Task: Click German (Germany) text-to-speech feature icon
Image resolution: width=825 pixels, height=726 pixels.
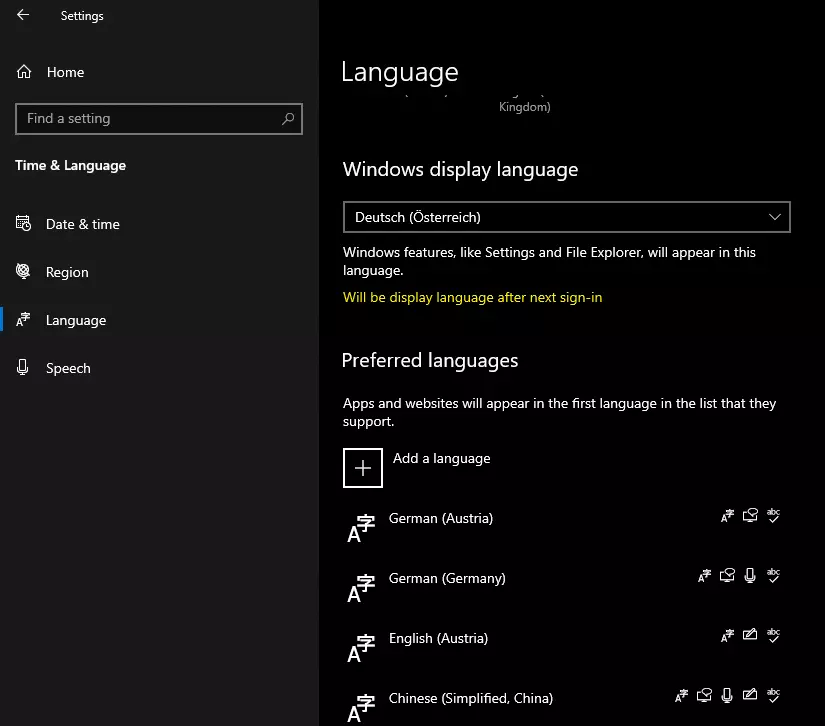Action: (727, 576)
